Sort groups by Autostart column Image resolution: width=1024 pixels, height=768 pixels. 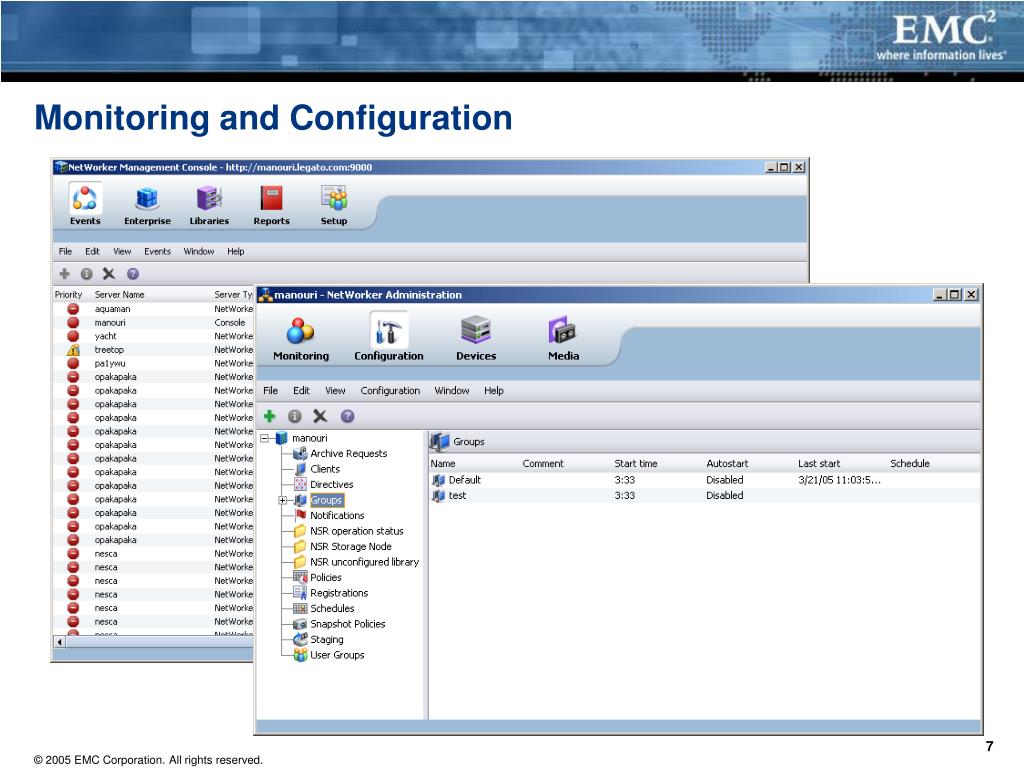click(727, 464)
